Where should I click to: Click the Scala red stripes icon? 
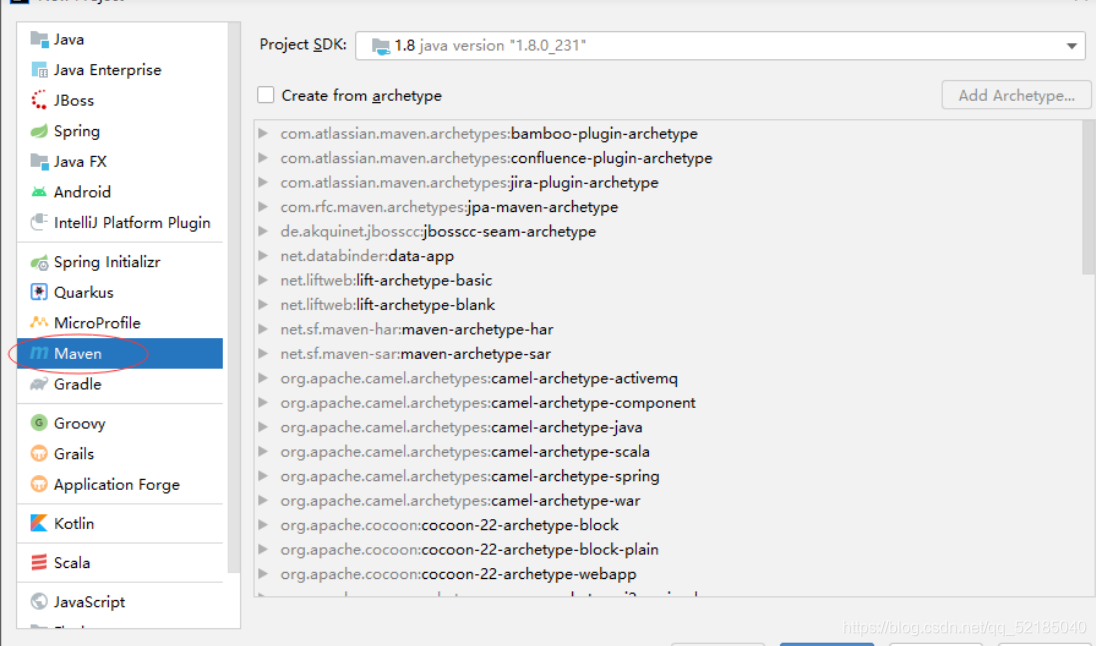pos(39,562)
